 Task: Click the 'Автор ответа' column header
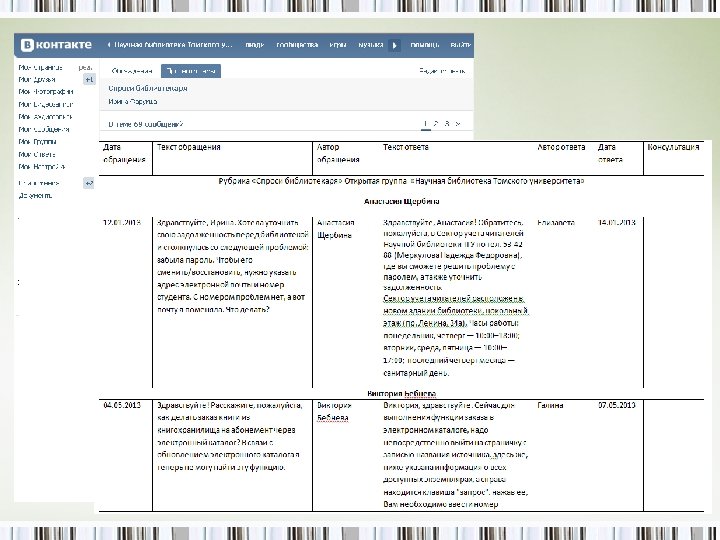561,147
